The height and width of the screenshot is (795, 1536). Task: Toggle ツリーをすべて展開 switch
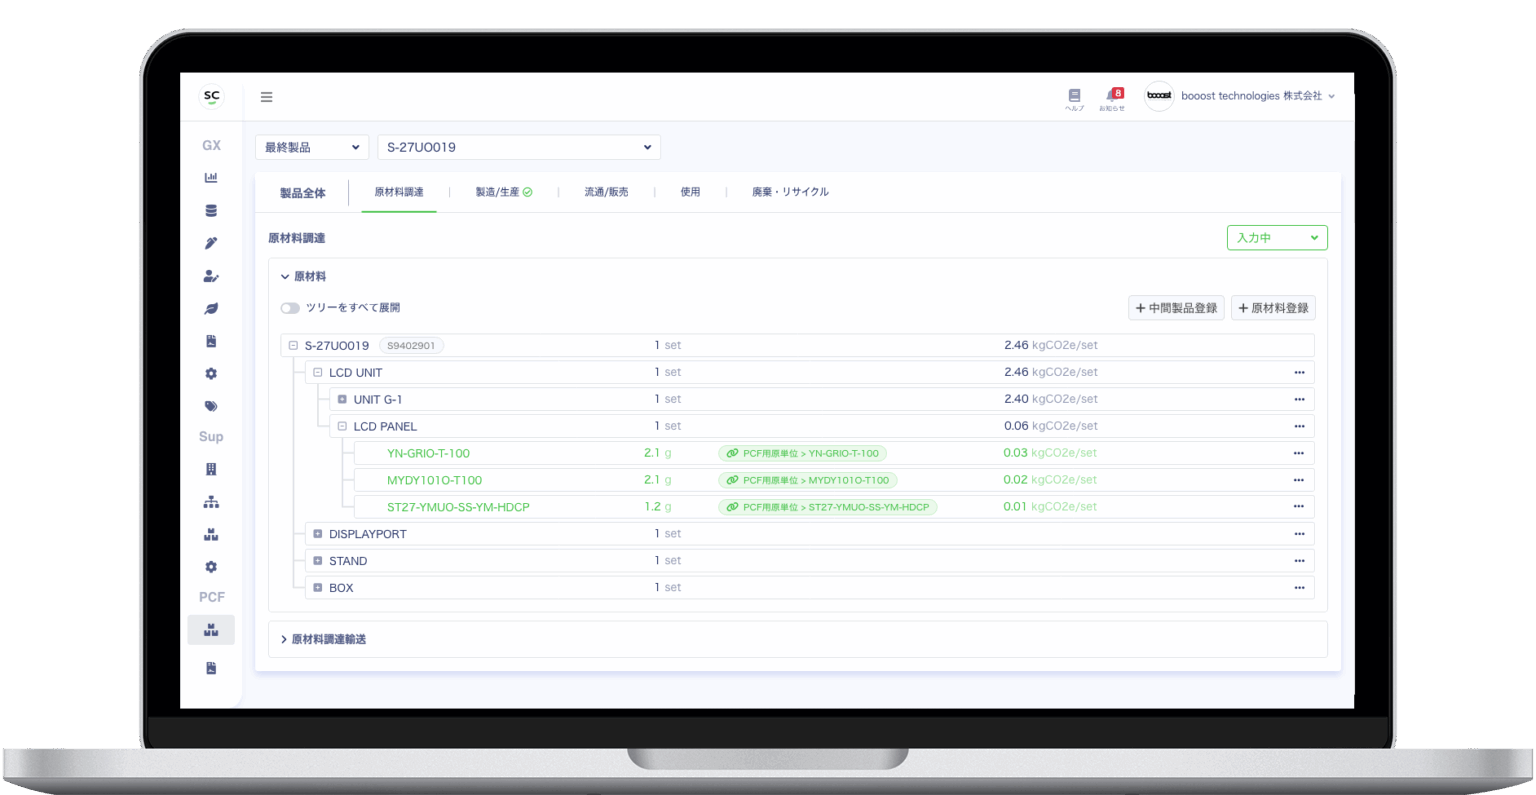[x=290, y=308]
